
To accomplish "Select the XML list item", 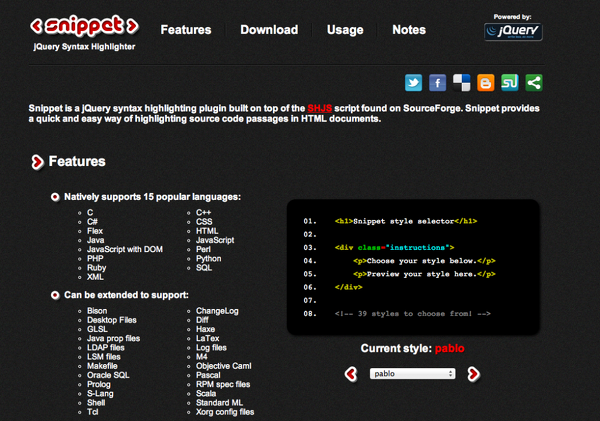I will (95, 277).
